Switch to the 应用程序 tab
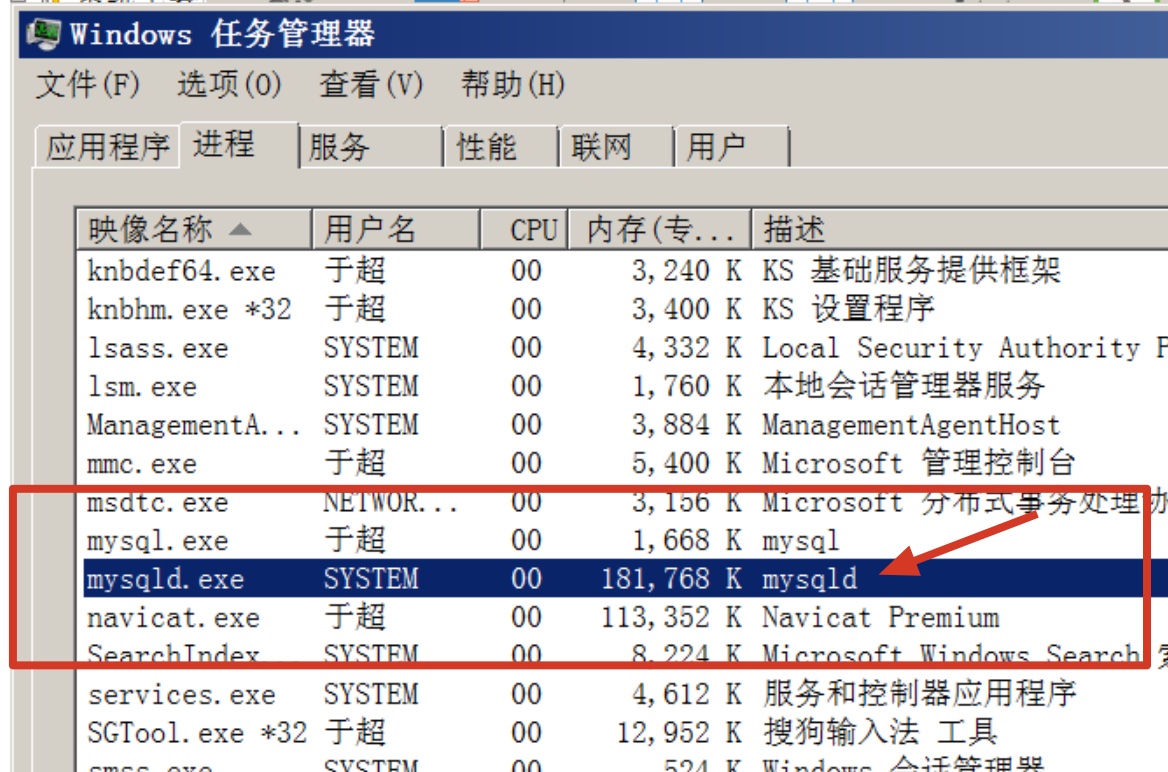 [107, 148]
